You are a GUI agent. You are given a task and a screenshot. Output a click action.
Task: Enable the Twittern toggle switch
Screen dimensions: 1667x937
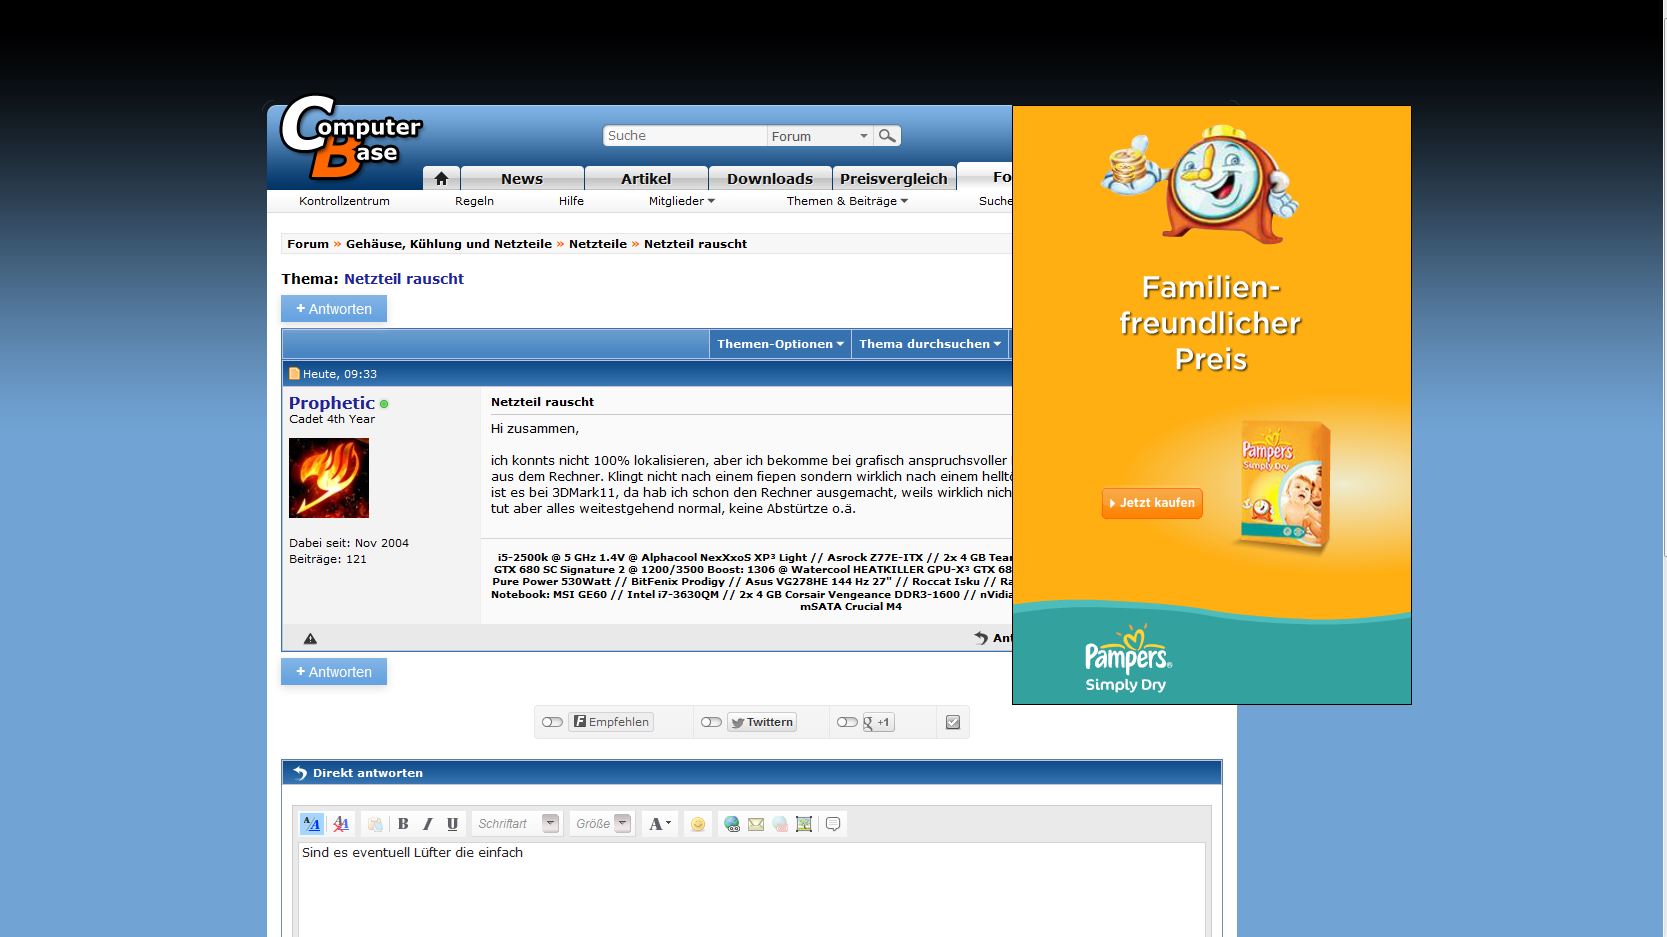(711, 722)
